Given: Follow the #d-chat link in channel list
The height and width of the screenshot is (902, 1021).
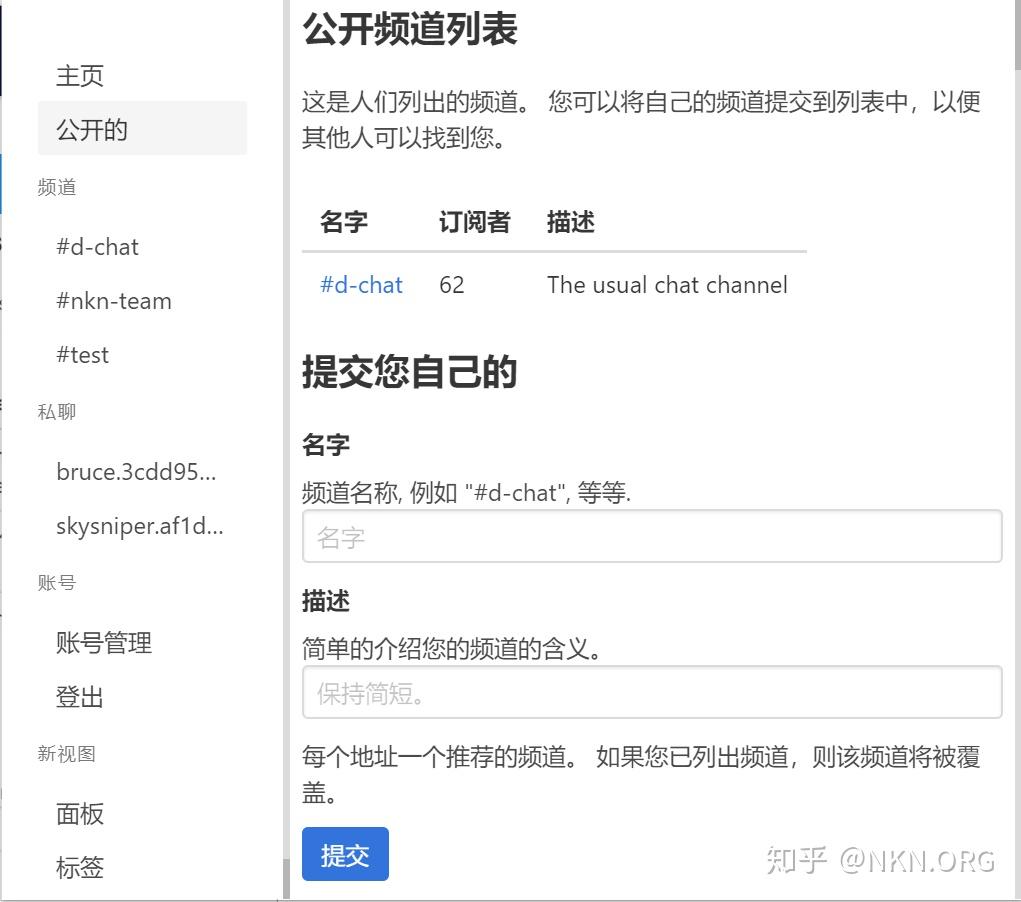Looking at the screenshot, I should coord(361,285).
